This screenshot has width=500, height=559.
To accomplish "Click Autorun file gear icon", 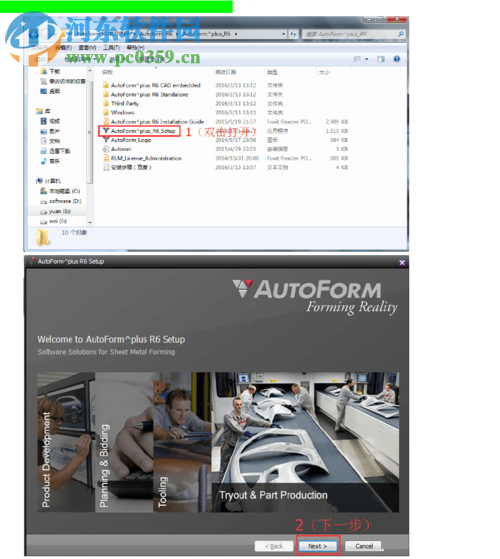I will pyautogui.click(x=106, y=149).
